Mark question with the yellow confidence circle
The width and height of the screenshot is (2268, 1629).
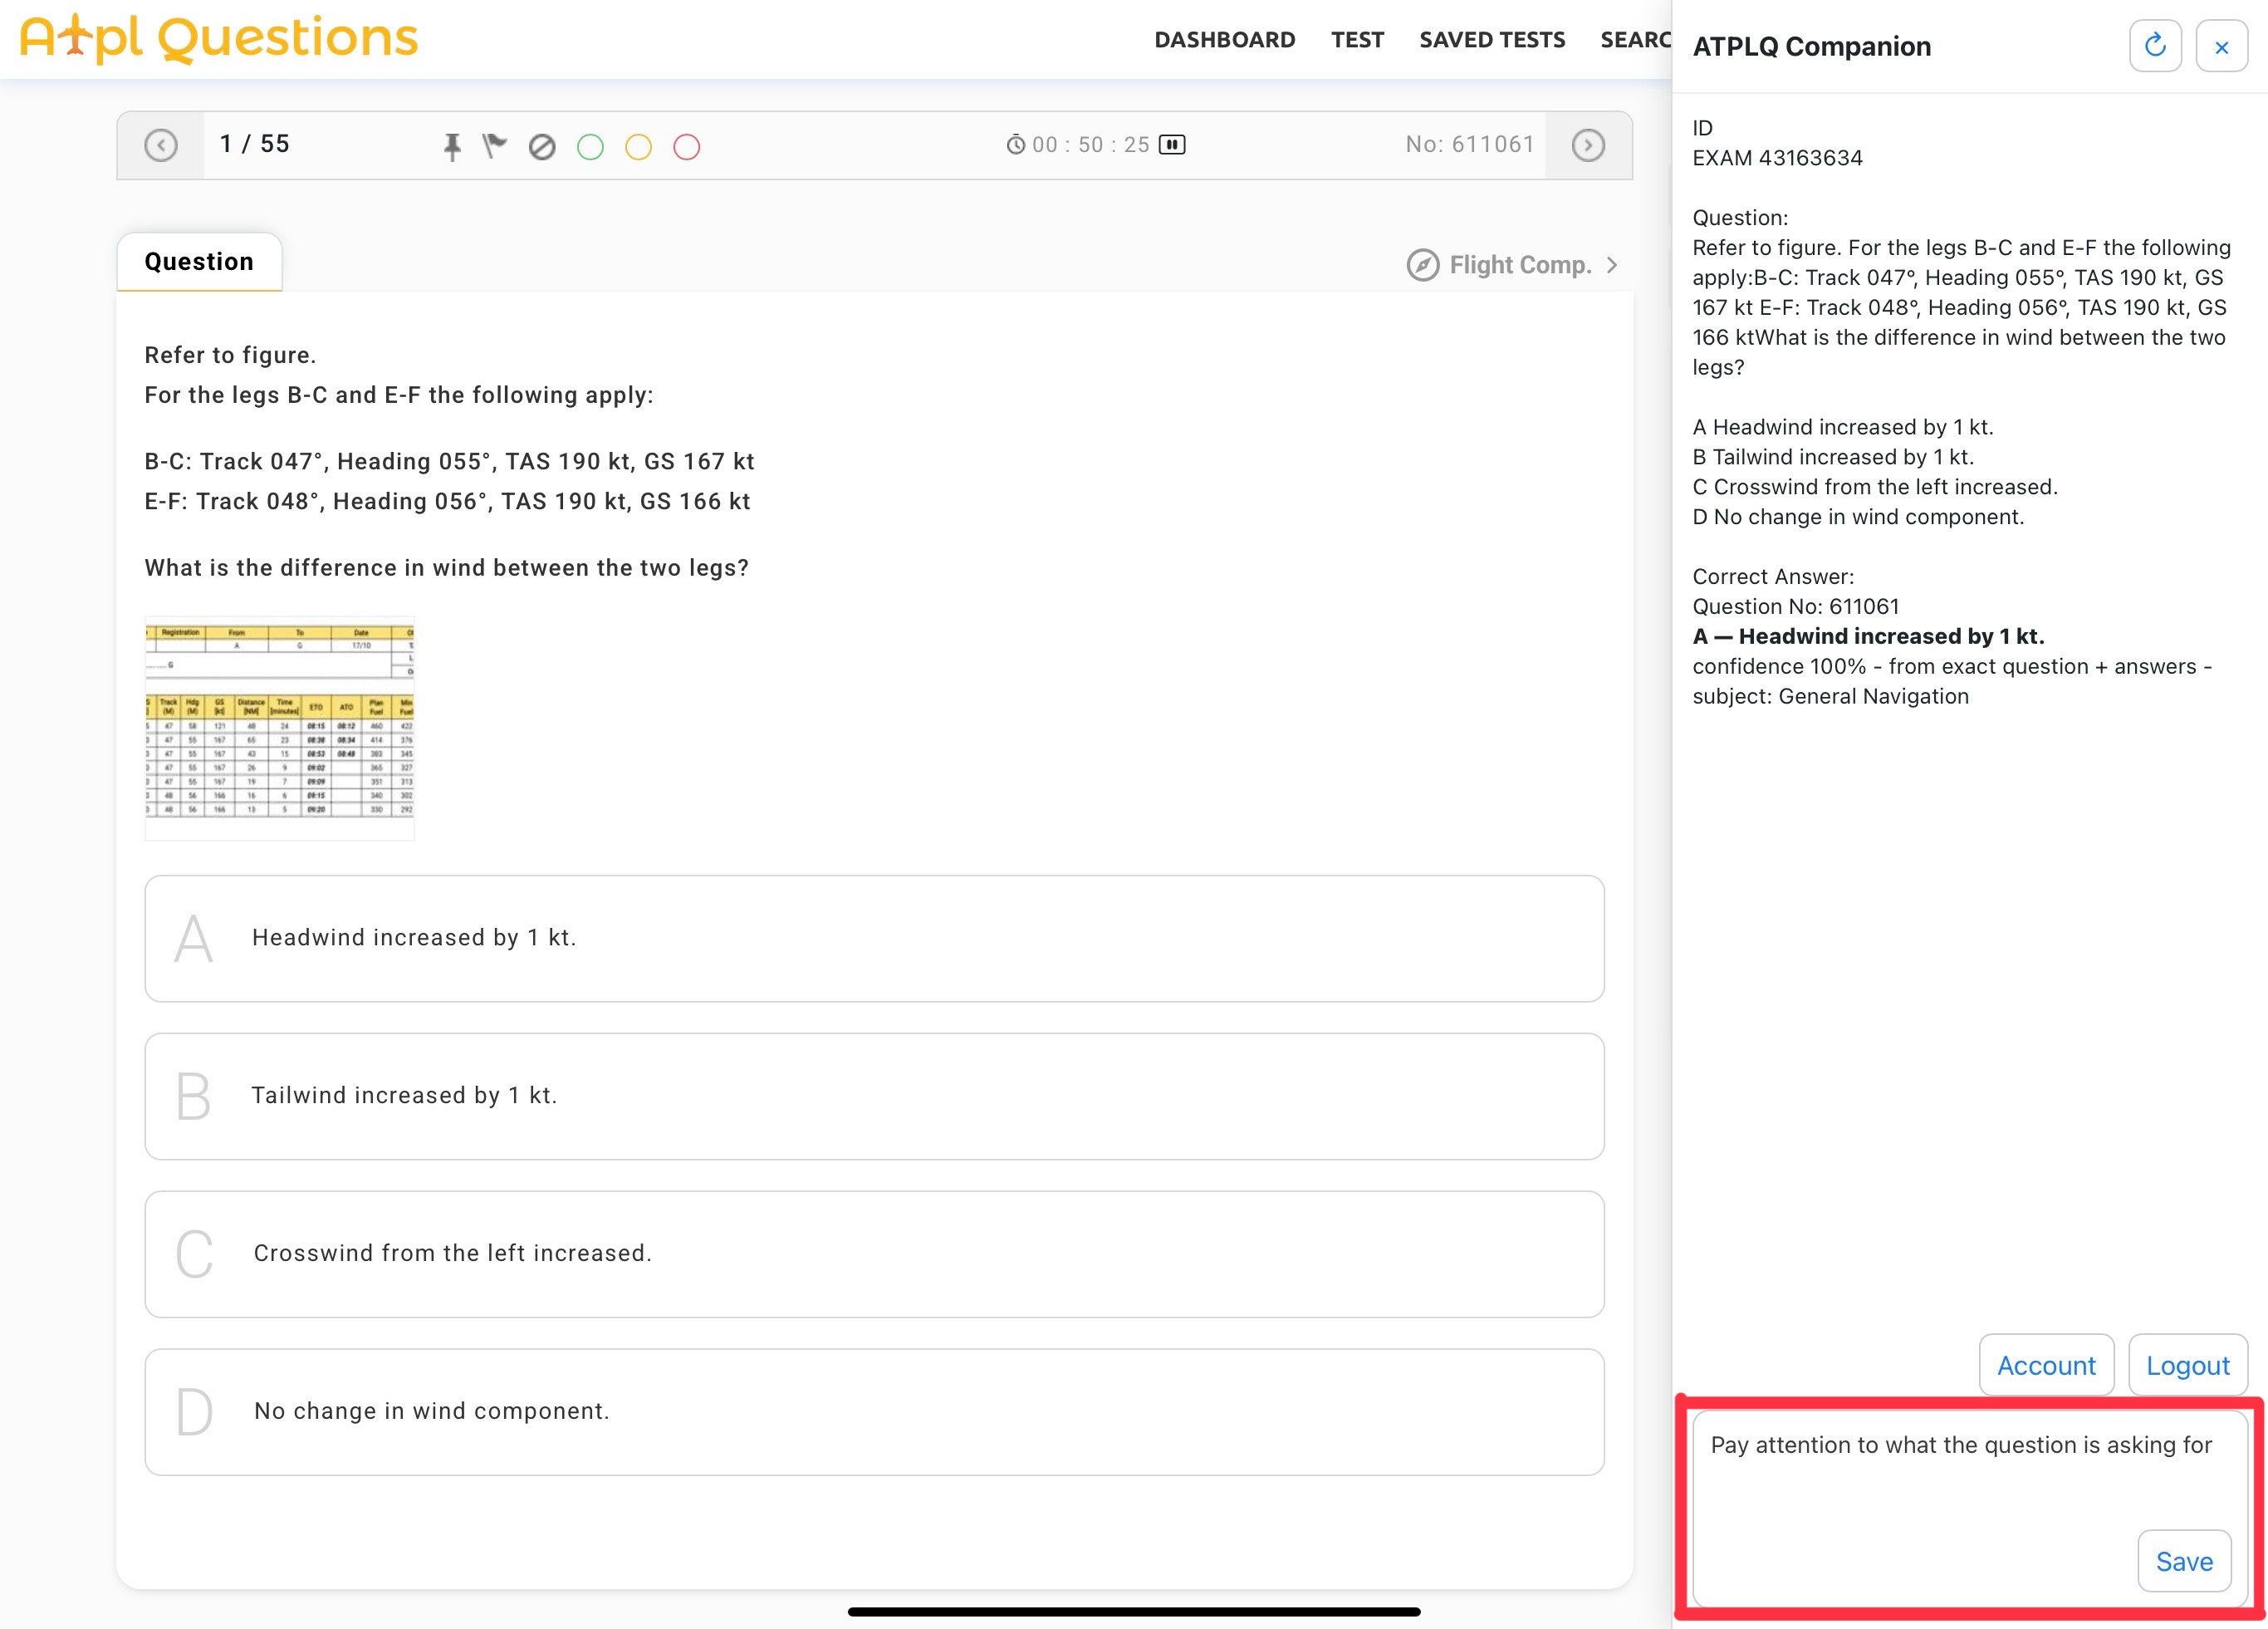[638, 147]
